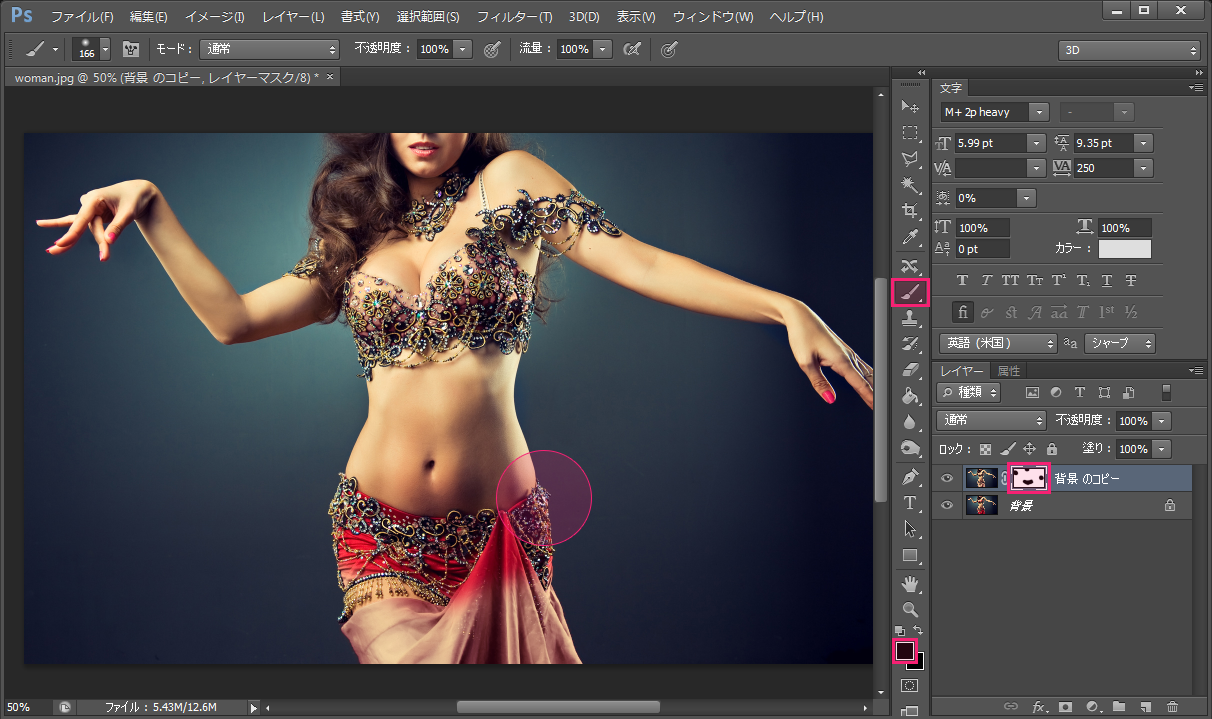Toggle the airbrush build-up icon after 流量

[631, 49]
